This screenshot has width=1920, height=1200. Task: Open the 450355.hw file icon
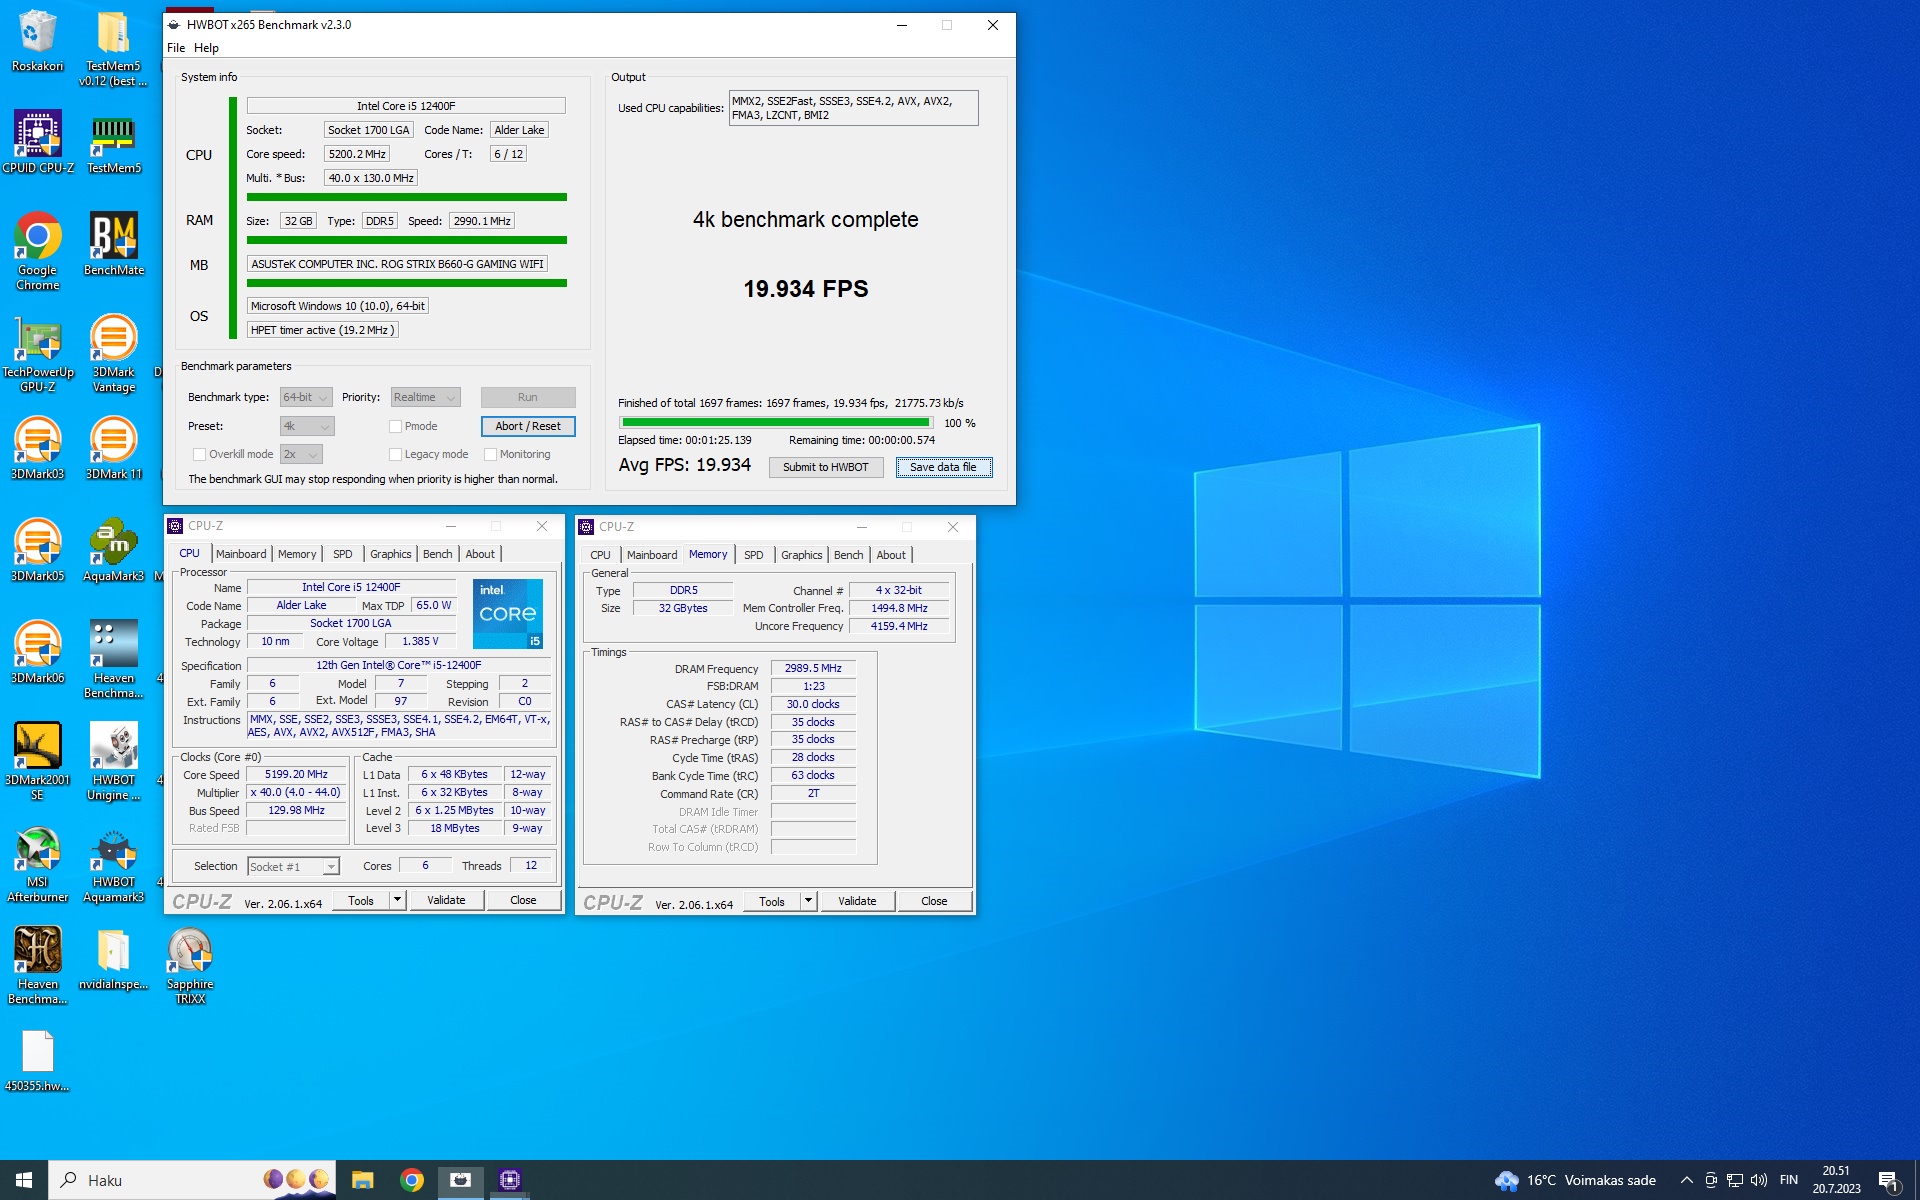(37, 1061)
